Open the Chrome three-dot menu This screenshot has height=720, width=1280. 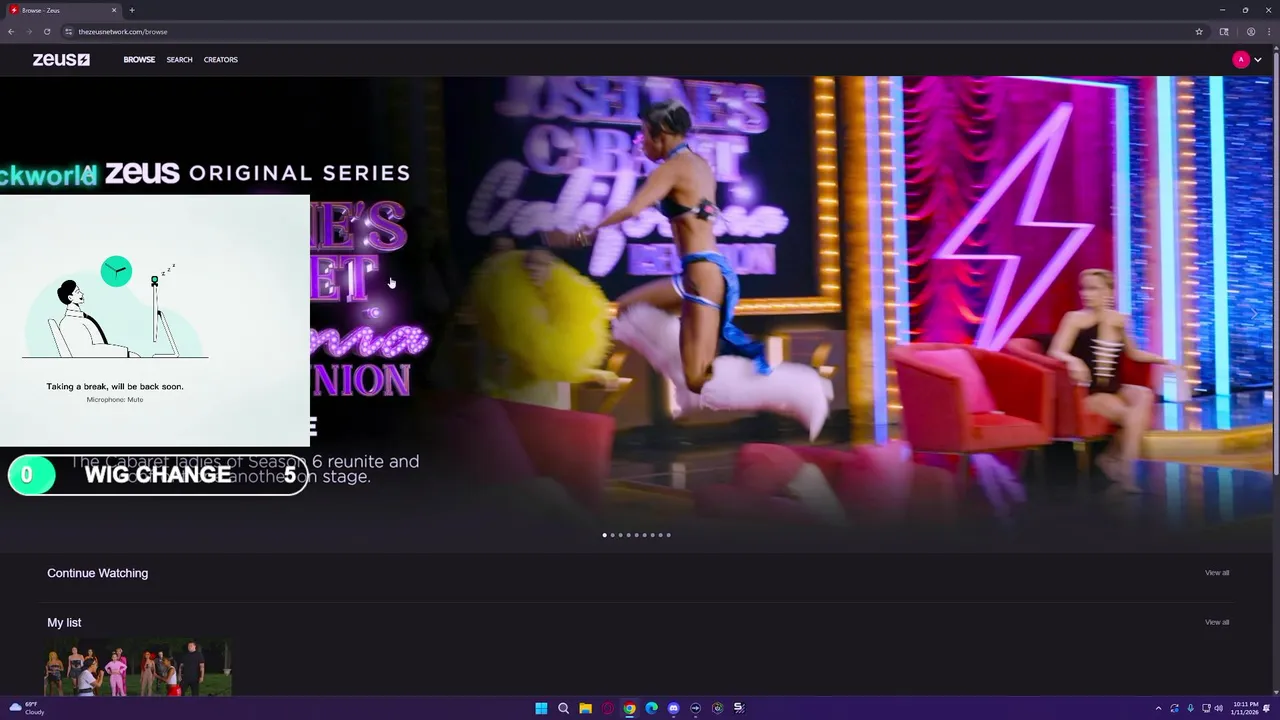pyautogui.click(x=1268, y=31)
